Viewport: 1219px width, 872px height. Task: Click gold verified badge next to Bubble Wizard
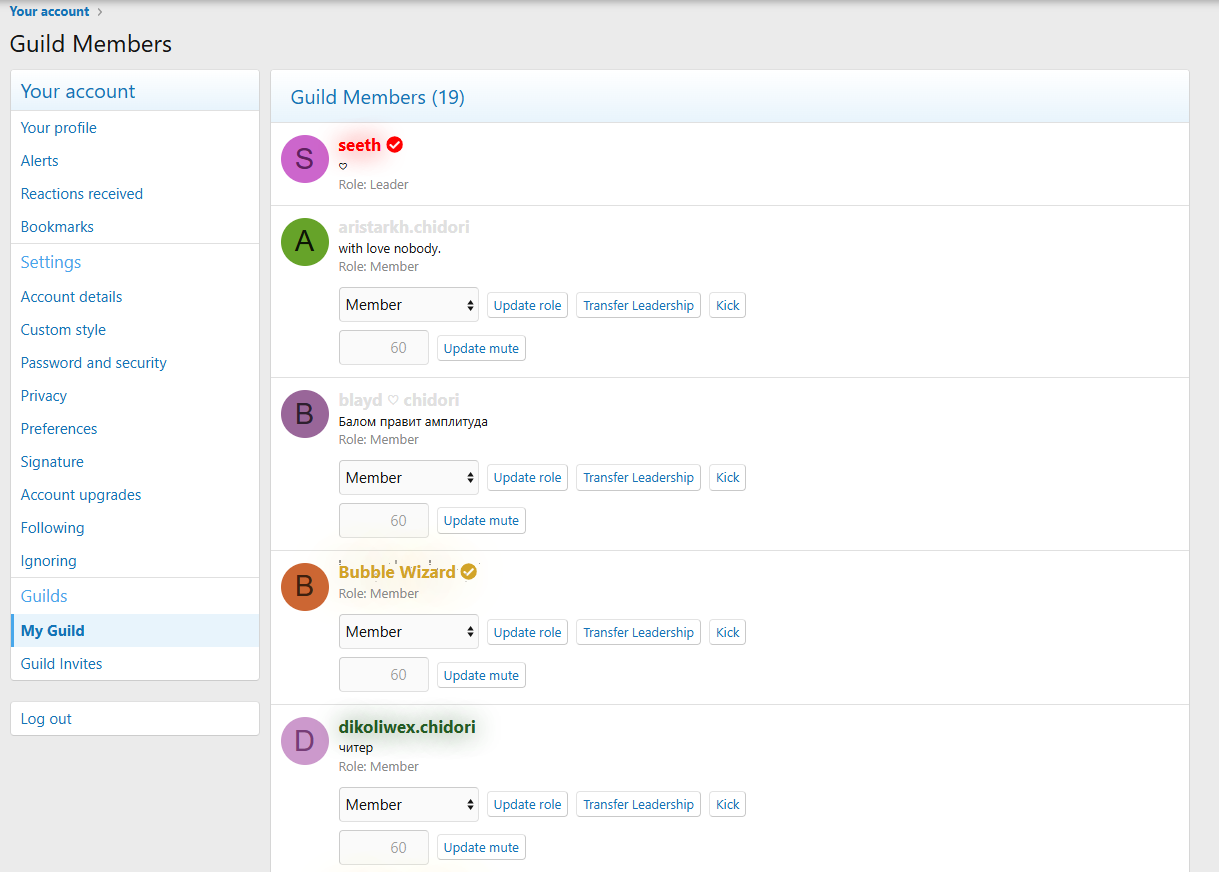point(469,572)
